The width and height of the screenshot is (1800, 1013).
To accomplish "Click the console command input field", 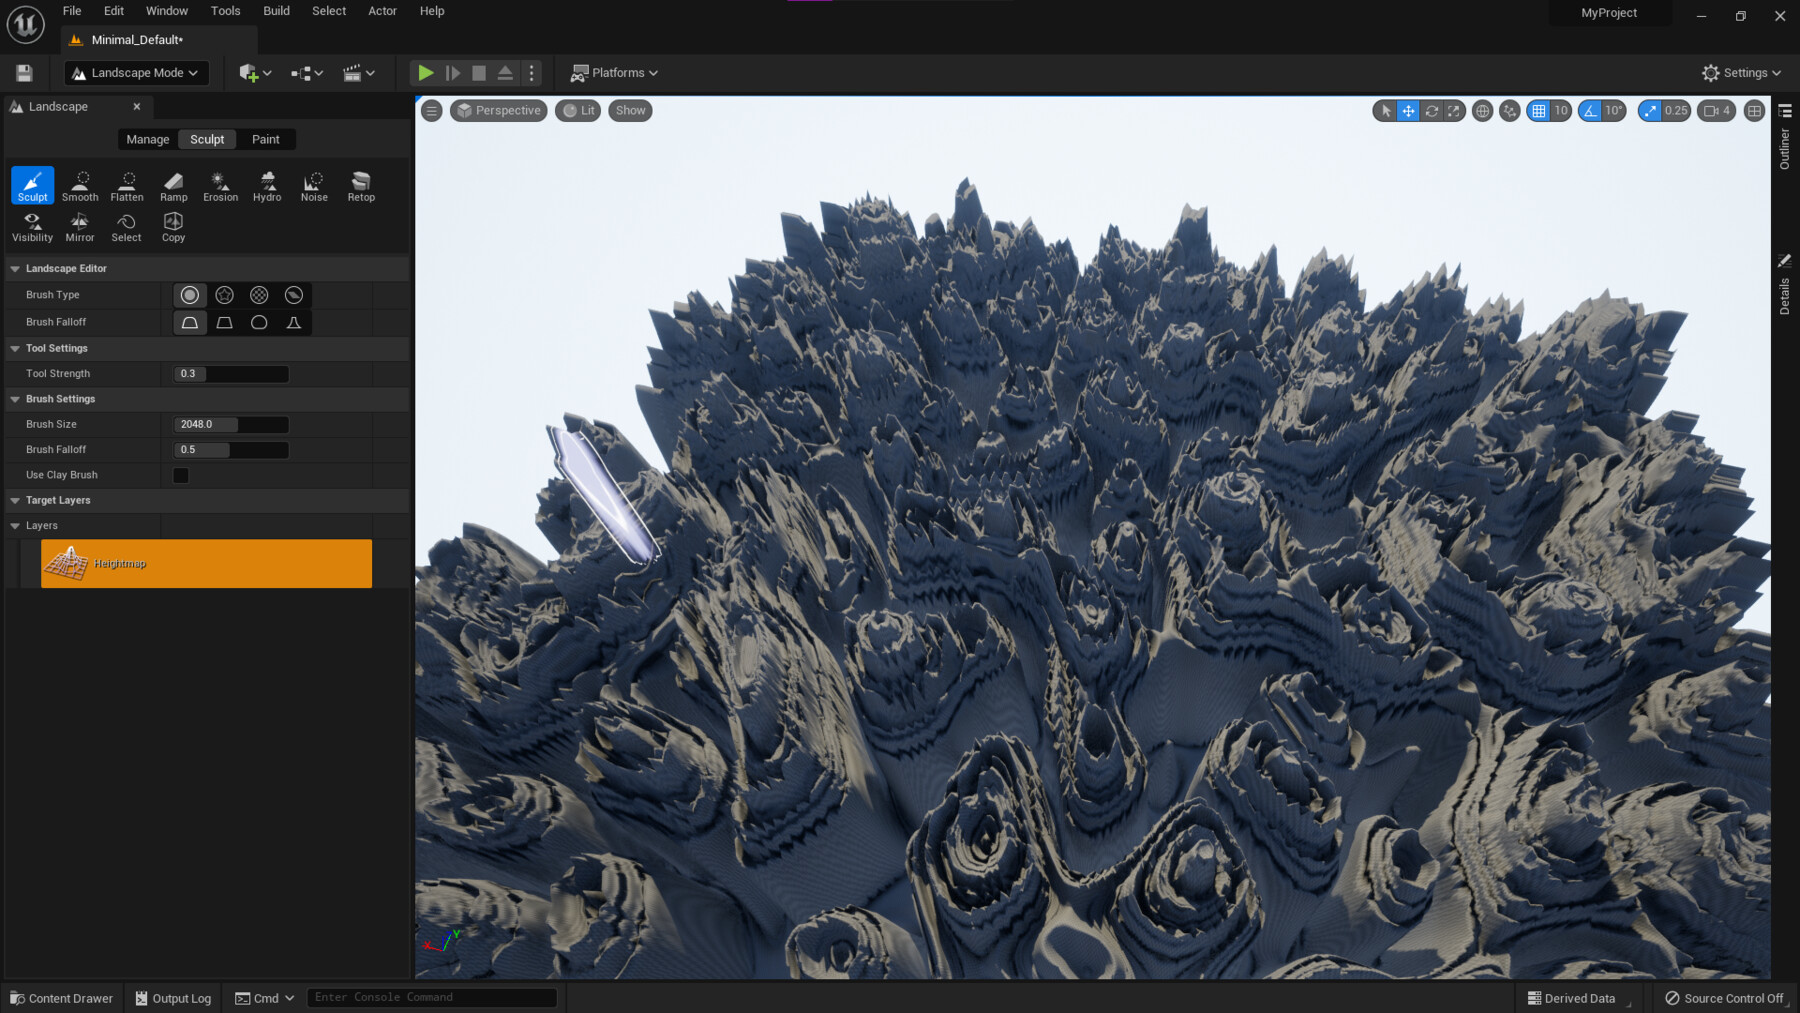I will coord(432,996).
